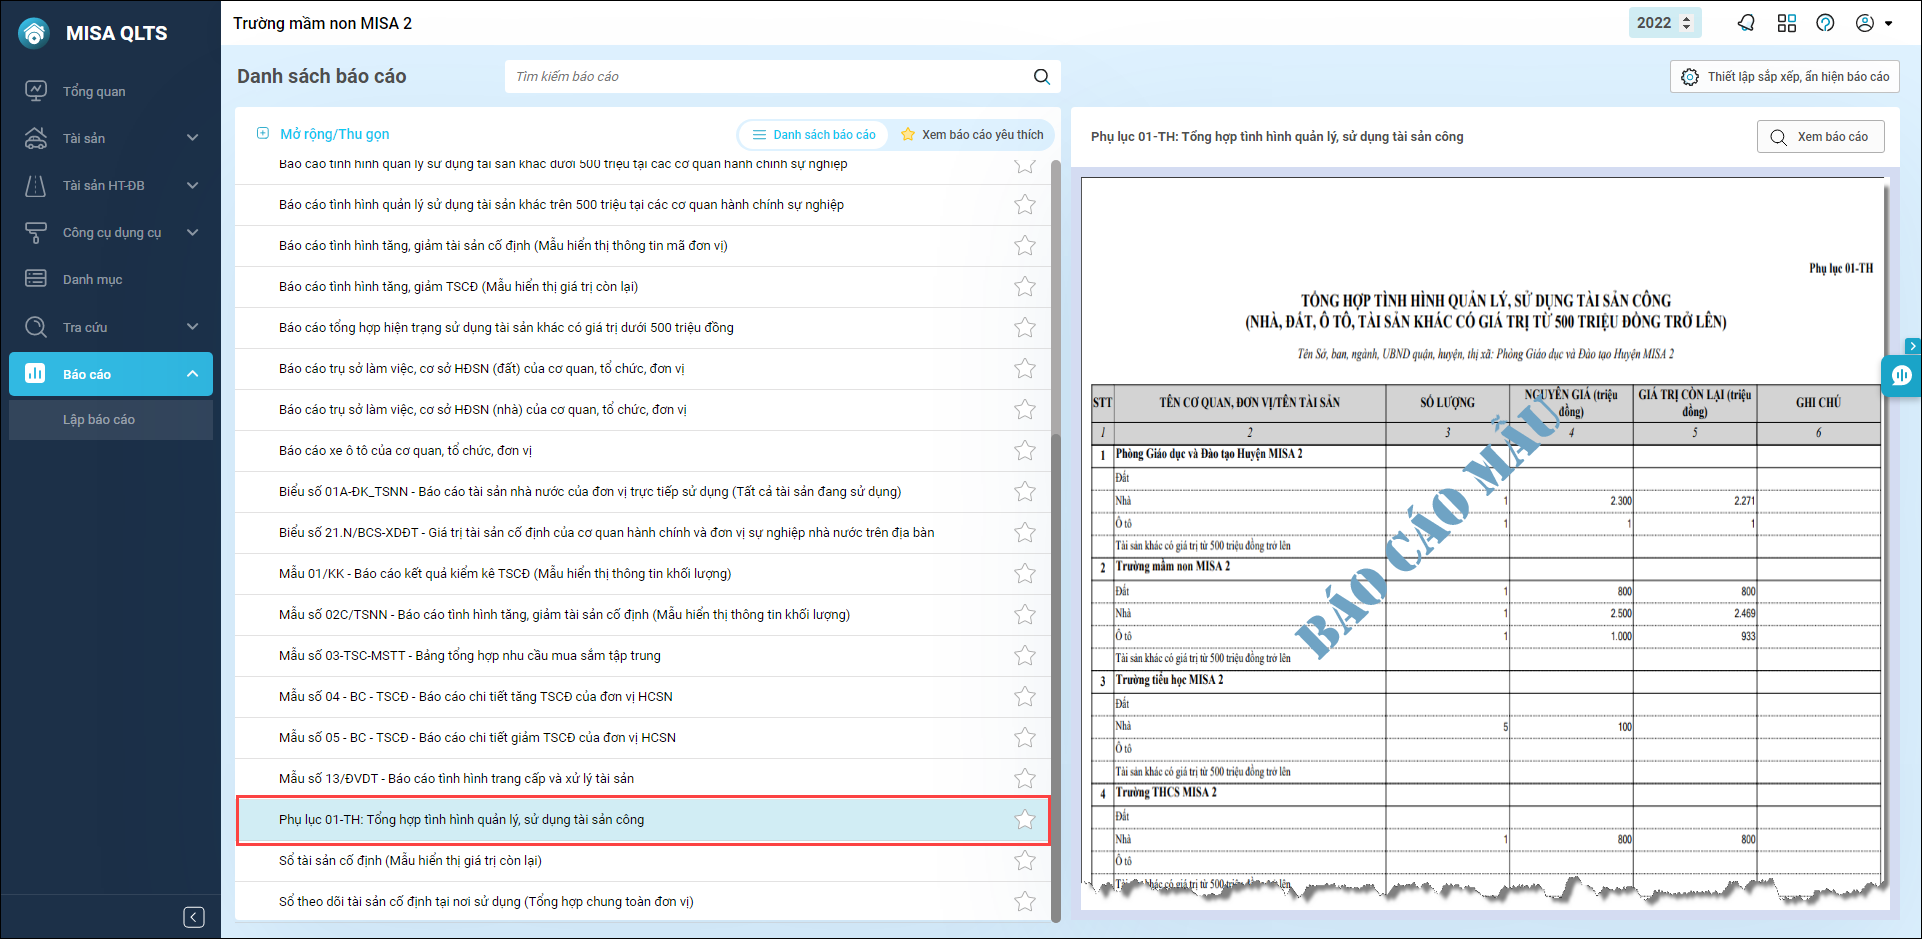The height and width of the screenshot is (939, 1922).
Task: Toggle Mở rộng/Thu gọn report list
Action: point(323,134)
